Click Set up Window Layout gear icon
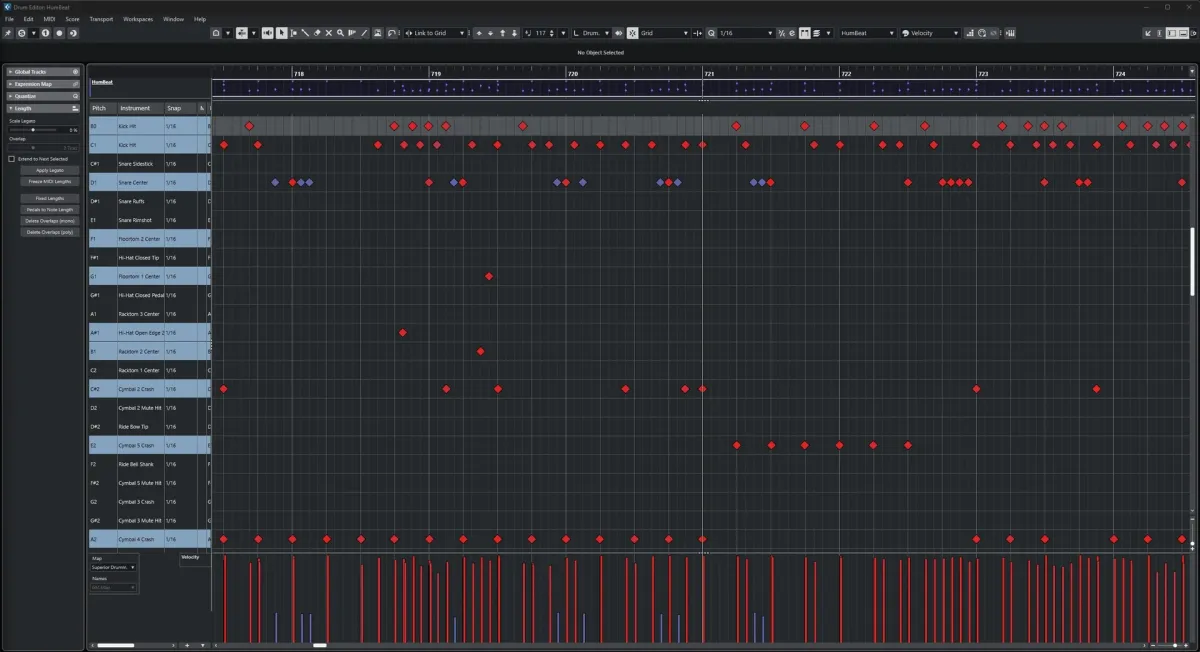 [1194, 33]
